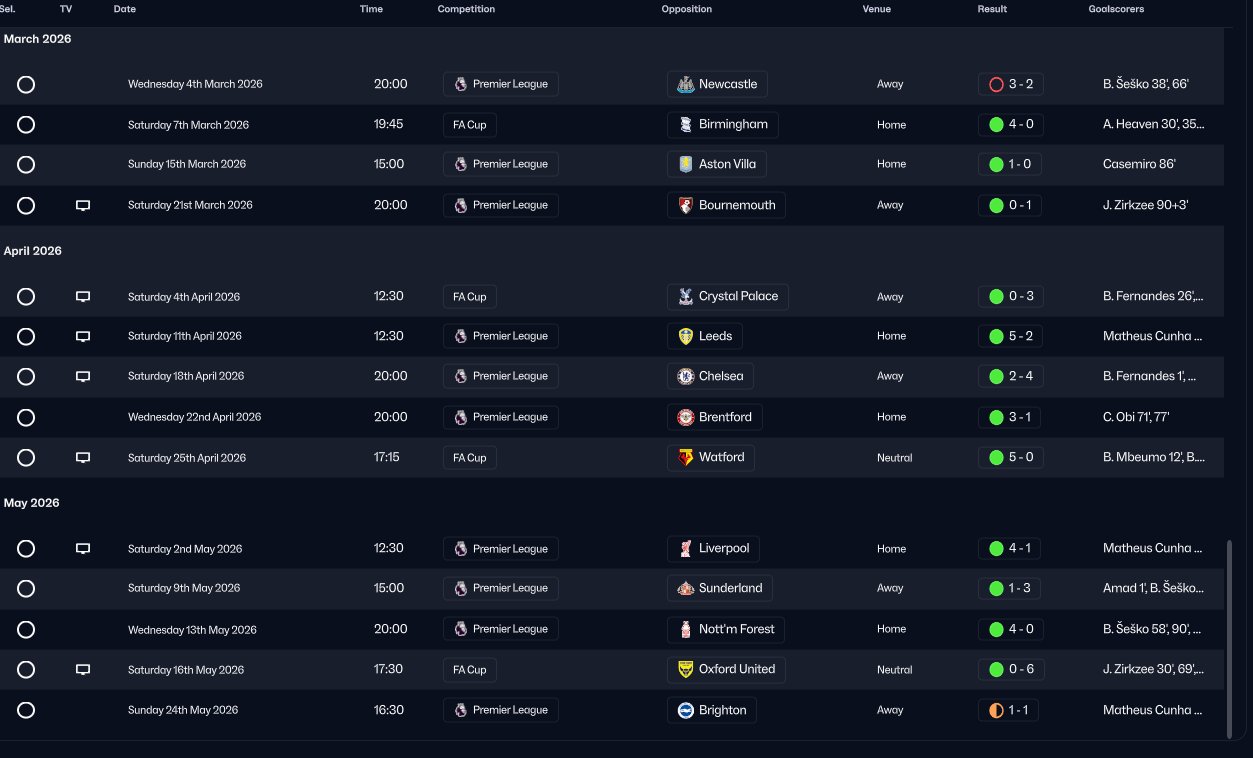Click the Aston Villa club crest icon

tap(685, 164)
